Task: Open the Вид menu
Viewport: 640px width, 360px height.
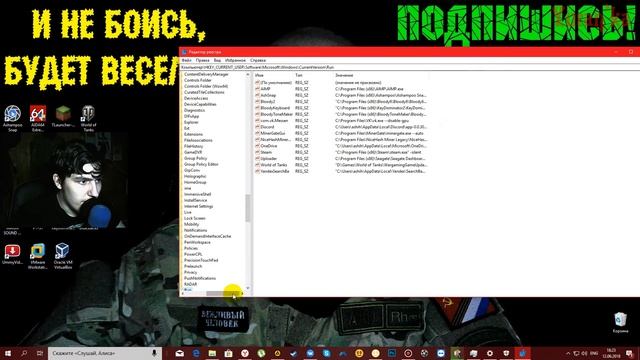Action: coord(217,60)
